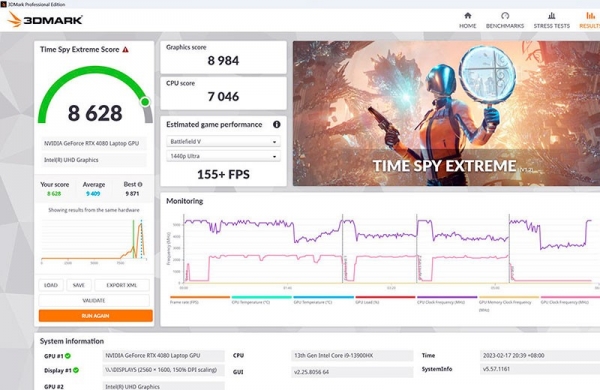Click the info icon next to Best
This screenshot has width=600, height=390.
[x=140, y=184]
